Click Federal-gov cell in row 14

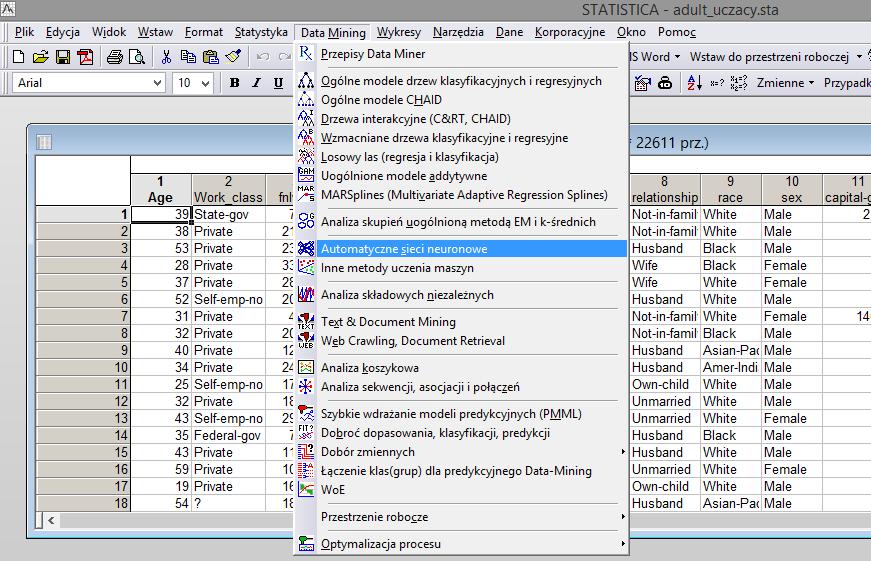(228, 435)
